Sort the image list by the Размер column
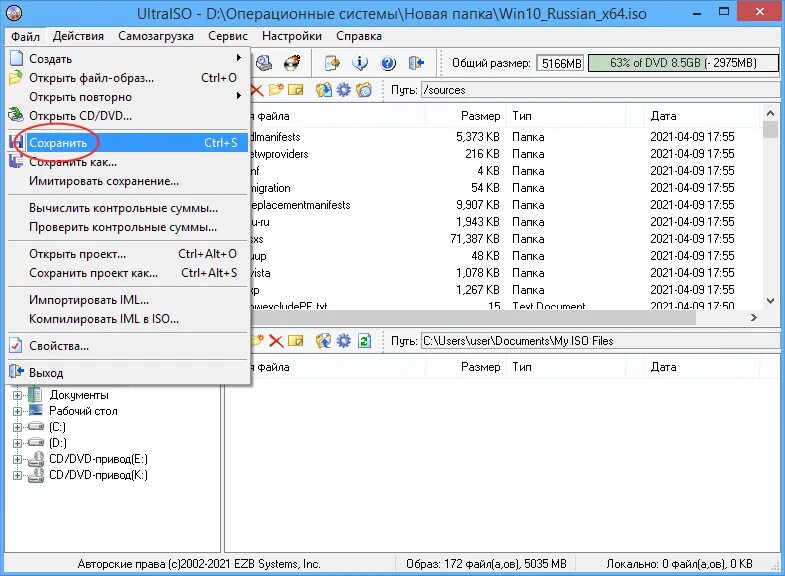Screen dimensions: 785x576 click(x=466, y=116)
